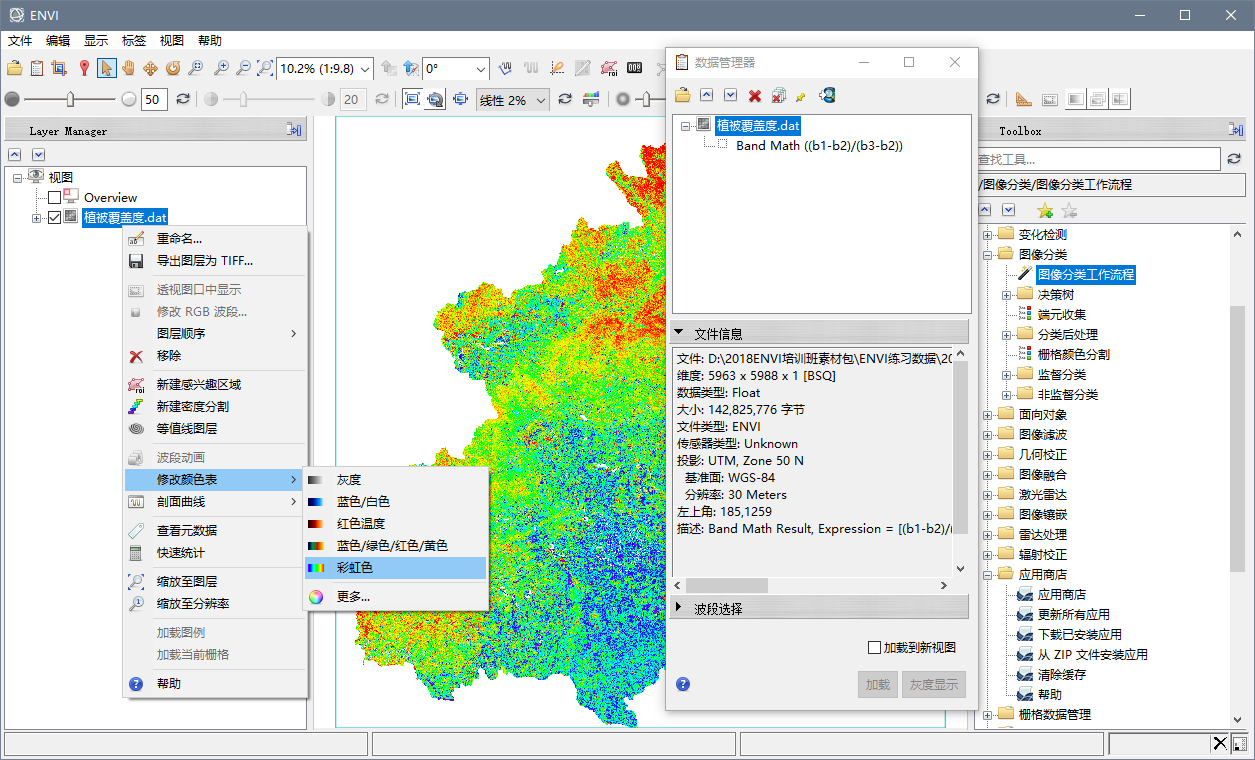Uncheck the 植被覆盖度.dat layer visibility checkbox
The image size is (1255, 760).
pyautogui.click(x=54, y=217)
